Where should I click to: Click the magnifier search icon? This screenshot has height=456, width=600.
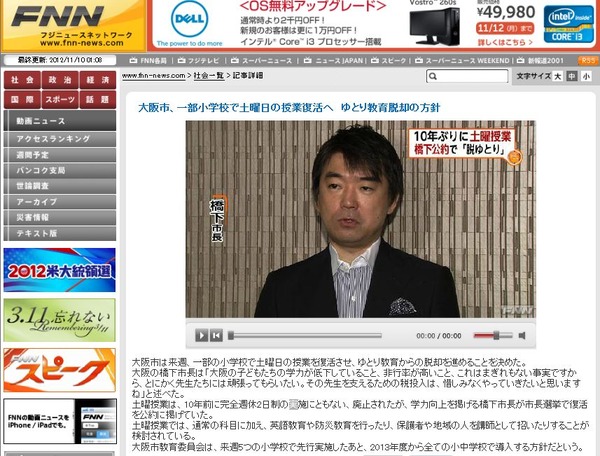pos(433,76)
